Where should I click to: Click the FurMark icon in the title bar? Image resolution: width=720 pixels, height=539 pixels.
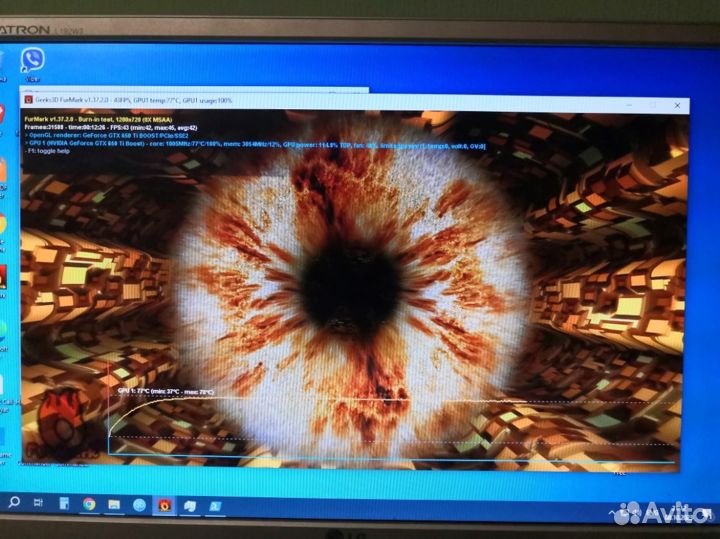28,100
